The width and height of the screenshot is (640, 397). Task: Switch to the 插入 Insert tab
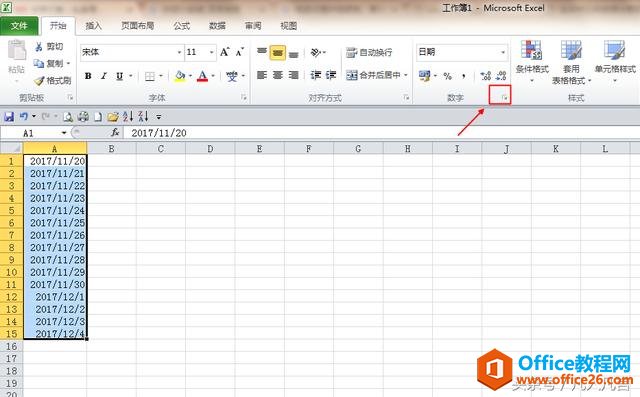(x=93, y=26)
